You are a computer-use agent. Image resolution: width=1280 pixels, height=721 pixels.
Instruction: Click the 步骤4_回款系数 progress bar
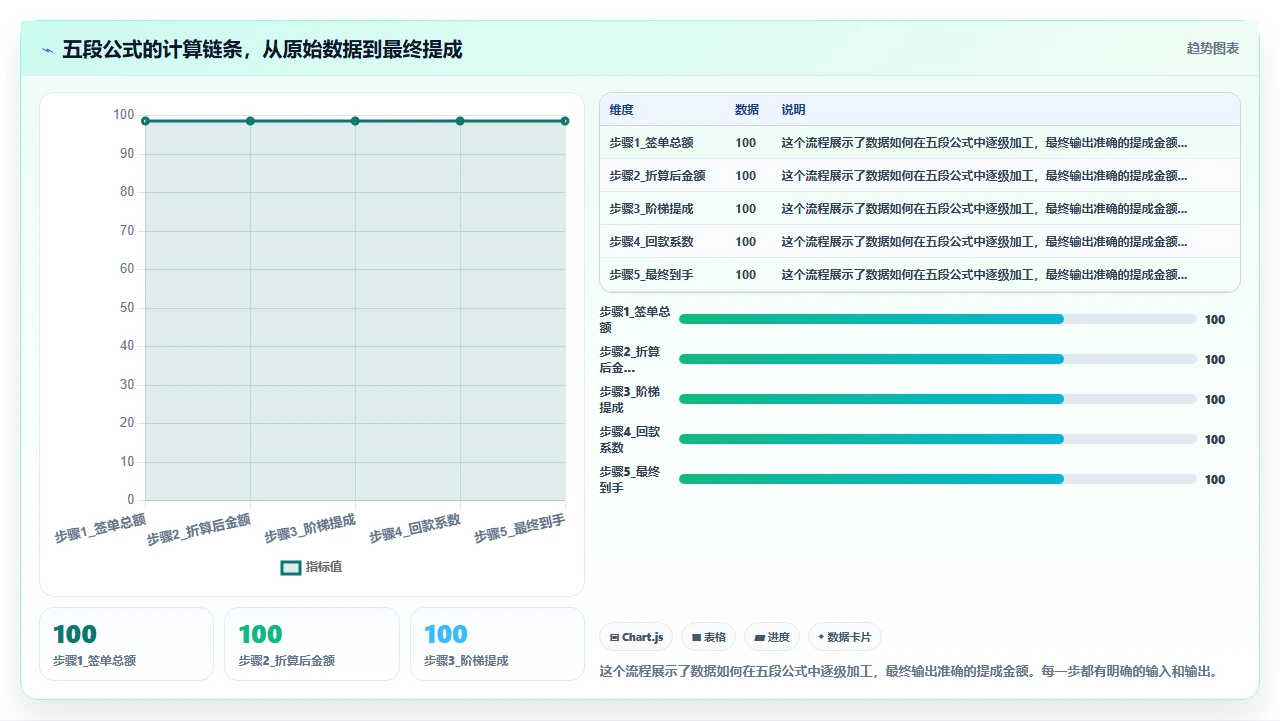(x=938, y=439)
